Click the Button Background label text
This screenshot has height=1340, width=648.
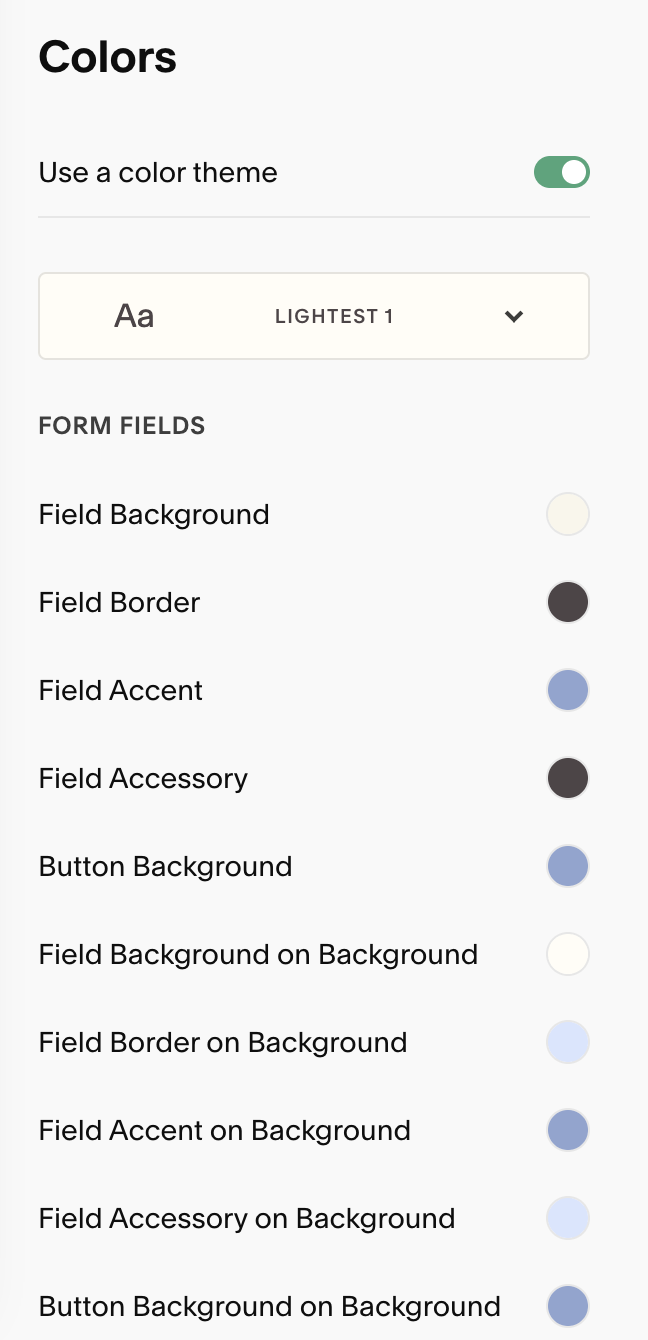(165, 867)
